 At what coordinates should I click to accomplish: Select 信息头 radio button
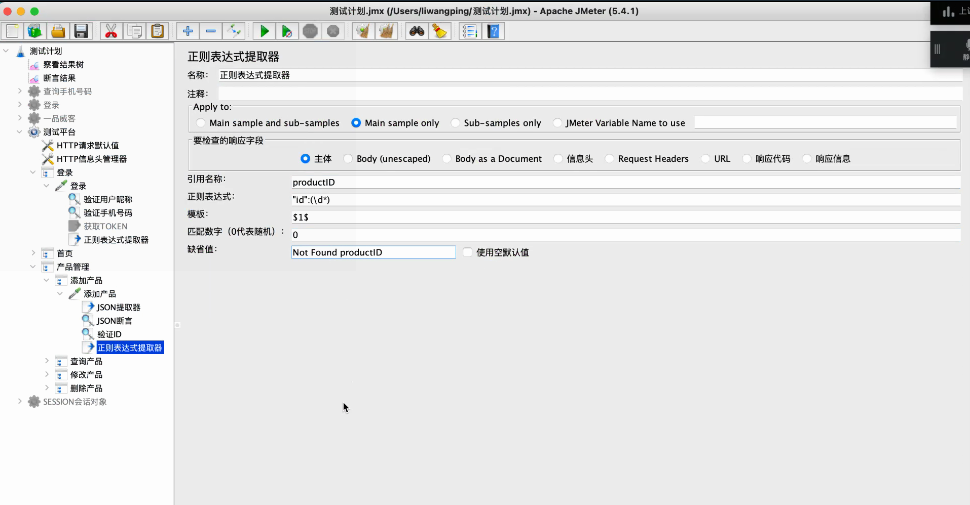click(x=558, y=158)
